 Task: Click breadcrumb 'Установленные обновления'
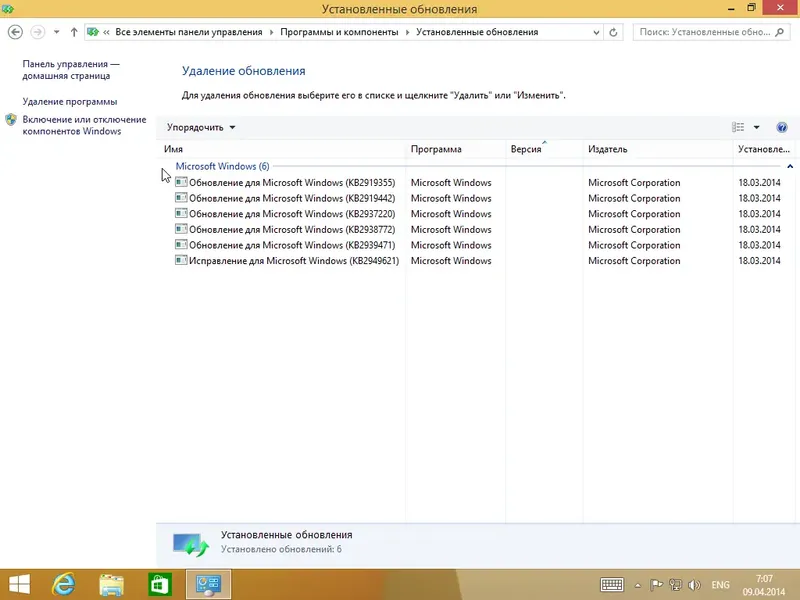point(477,32)
